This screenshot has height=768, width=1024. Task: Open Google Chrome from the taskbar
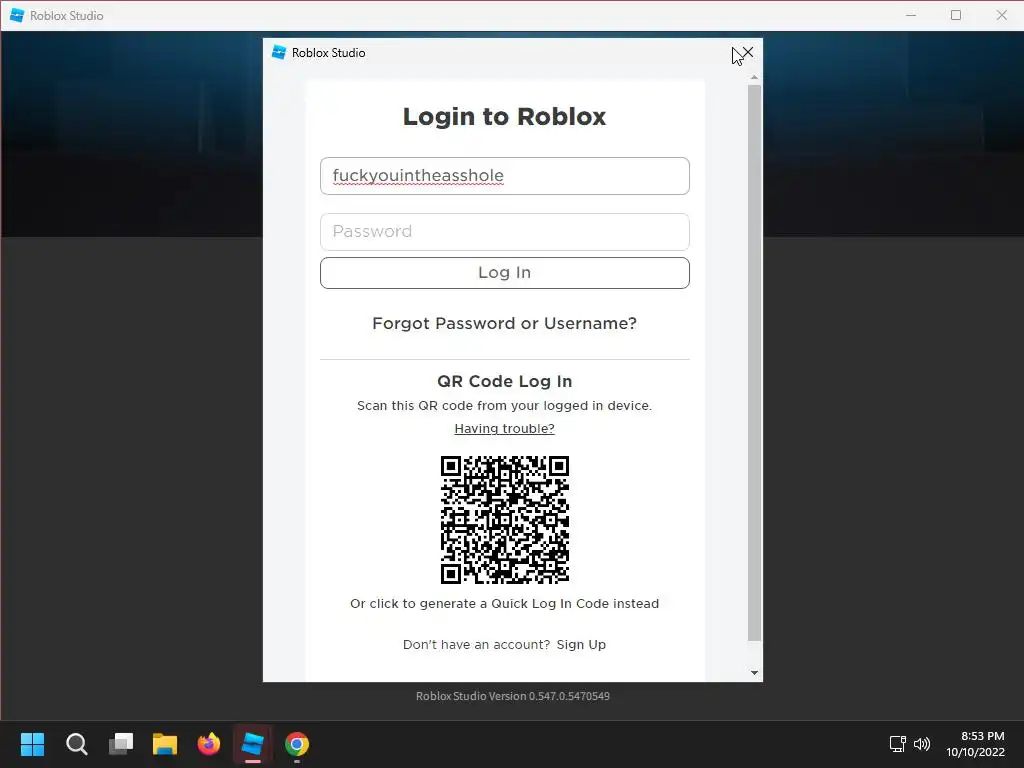(x=297, y=744)
